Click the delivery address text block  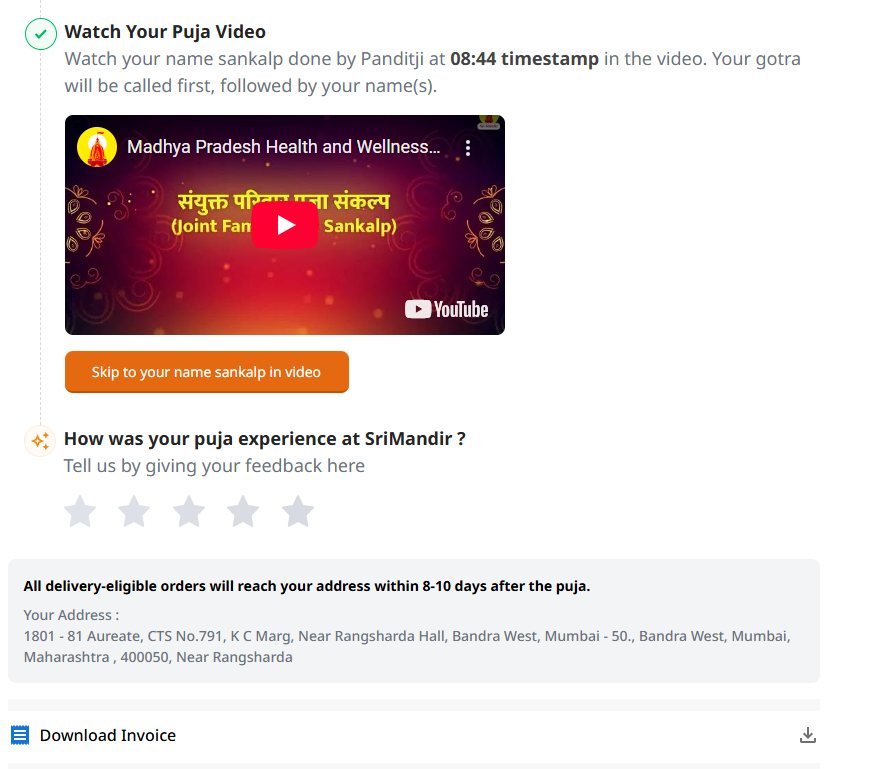point(407,646)
